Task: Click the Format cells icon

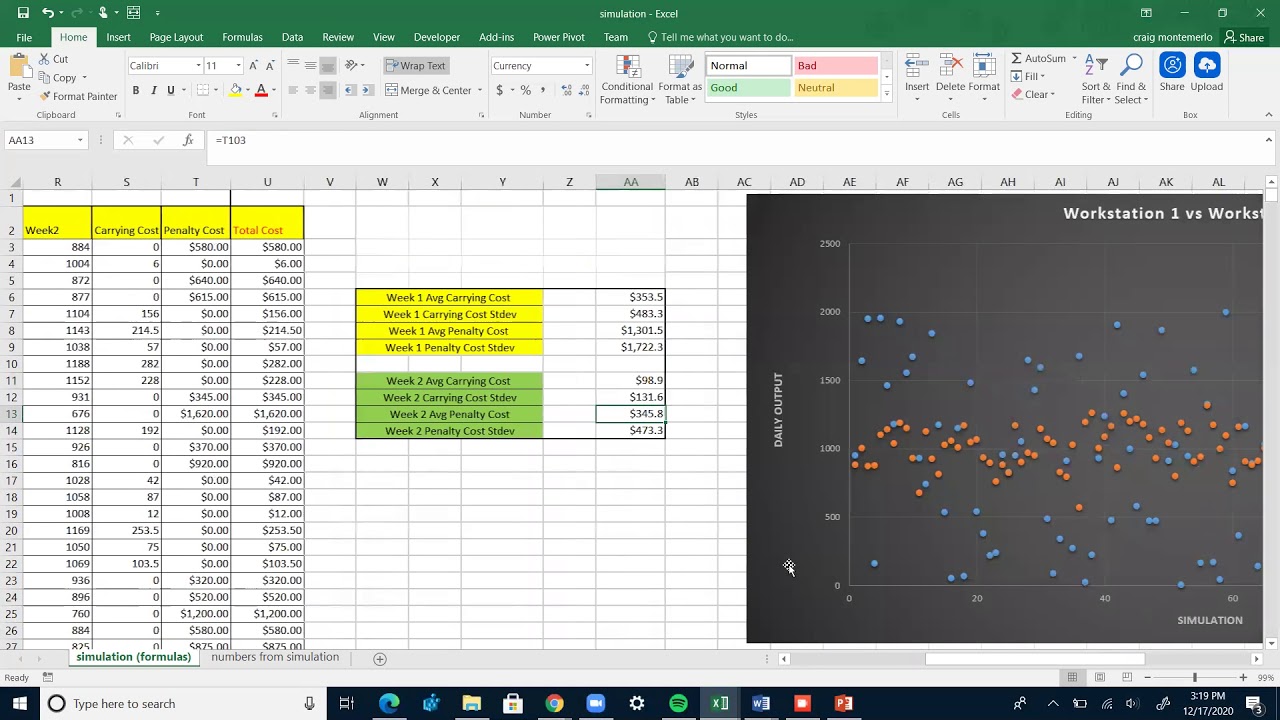Action: (x=984, y=67)
